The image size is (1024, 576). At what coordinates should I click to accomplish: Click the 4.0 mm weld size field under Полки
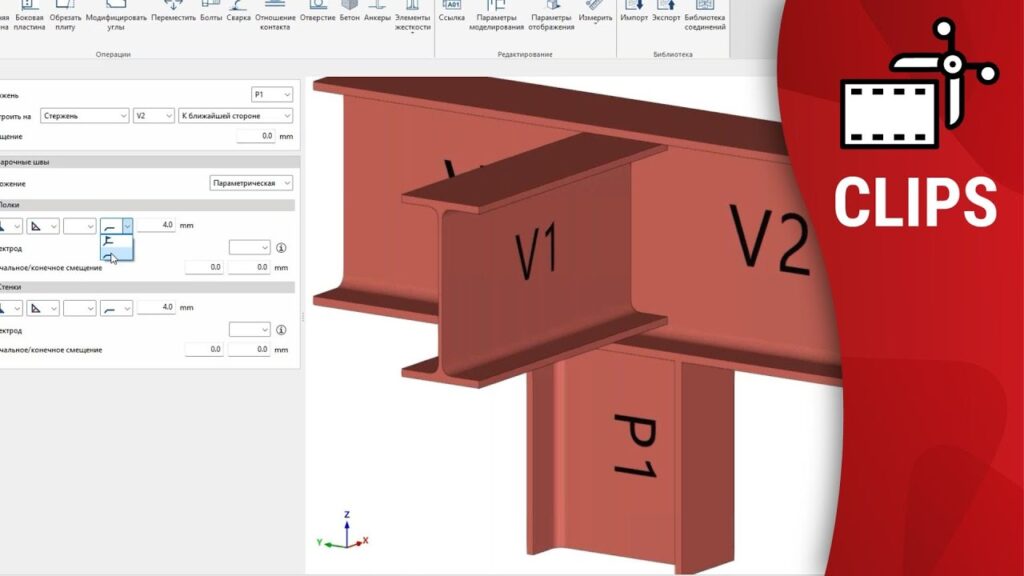pos(156,226)
